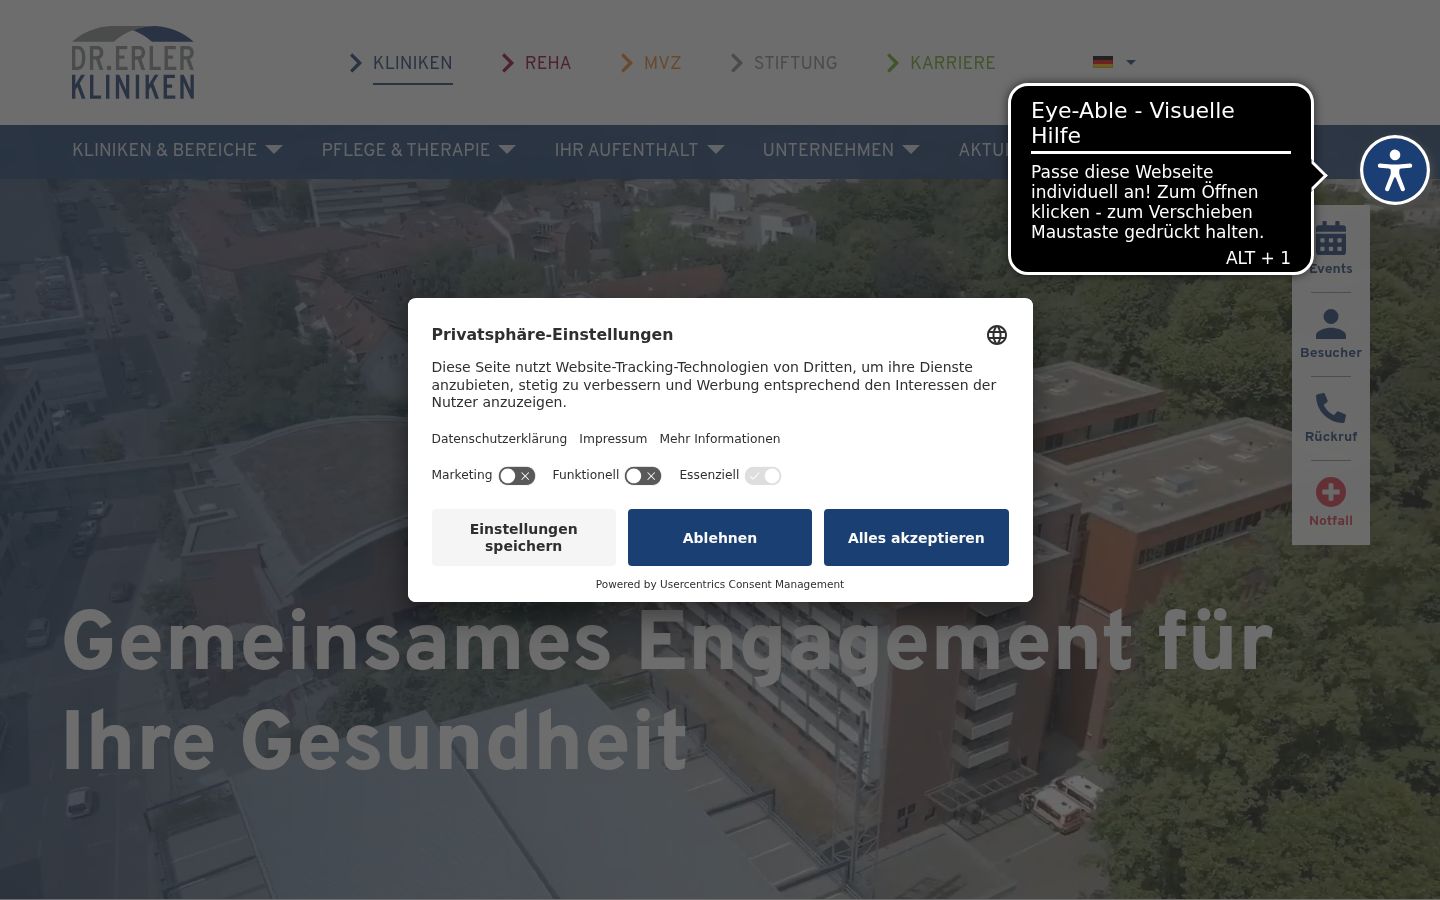Expand the Pflege & Therapie menu

tap(418, 150)
